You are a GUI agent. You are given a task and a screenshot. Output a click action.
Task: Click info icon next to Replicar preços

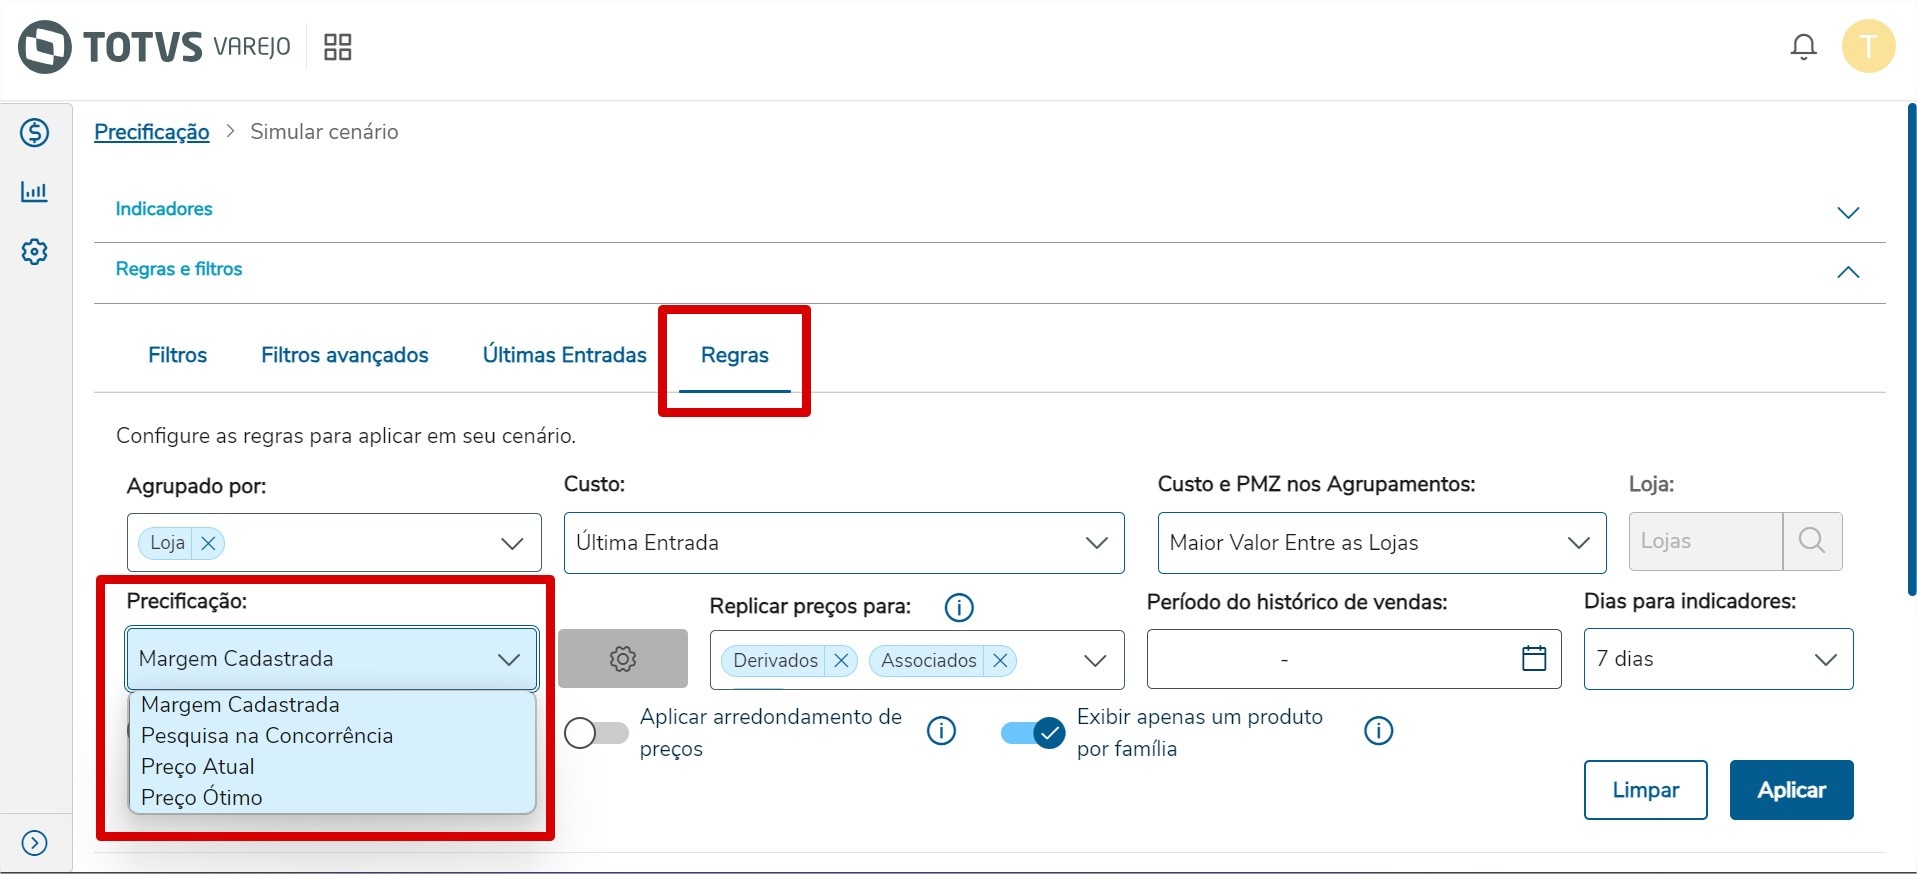point(958,607)
